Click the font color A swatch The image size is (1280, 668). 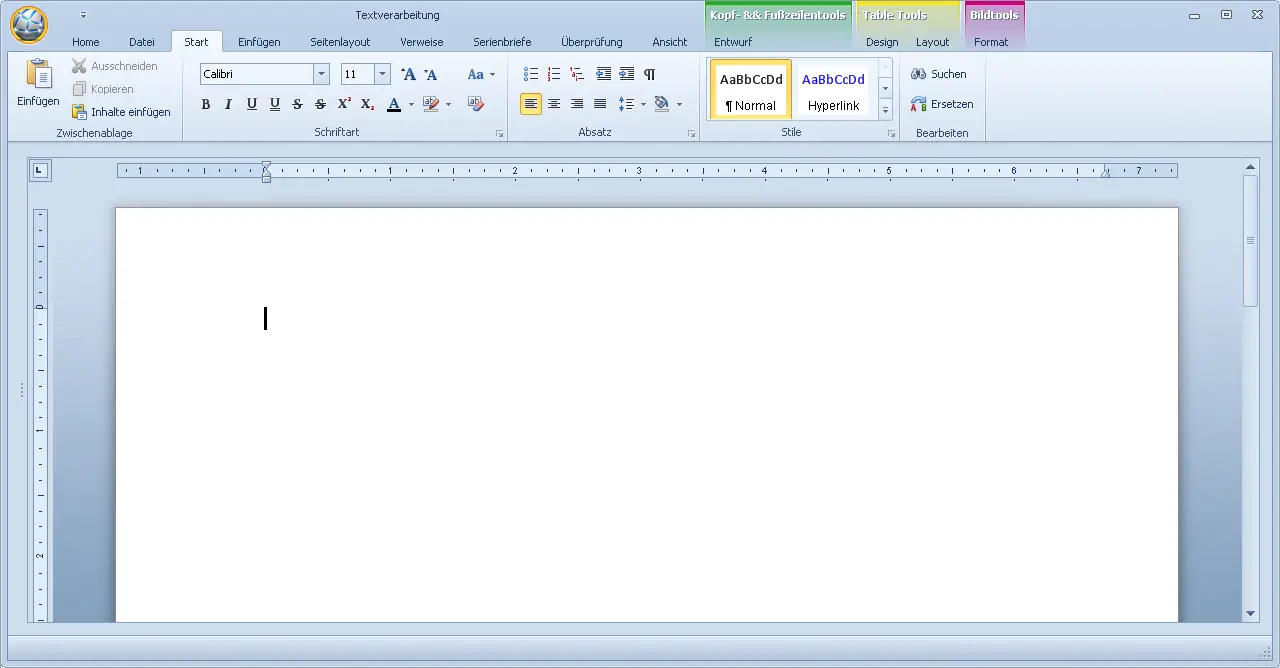394,104
